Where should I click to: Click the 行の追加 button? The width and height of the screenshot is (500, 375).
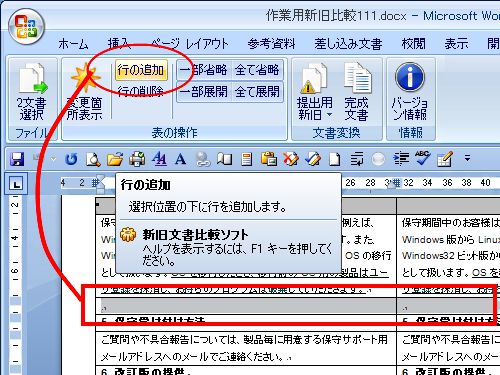click(141, 70)
